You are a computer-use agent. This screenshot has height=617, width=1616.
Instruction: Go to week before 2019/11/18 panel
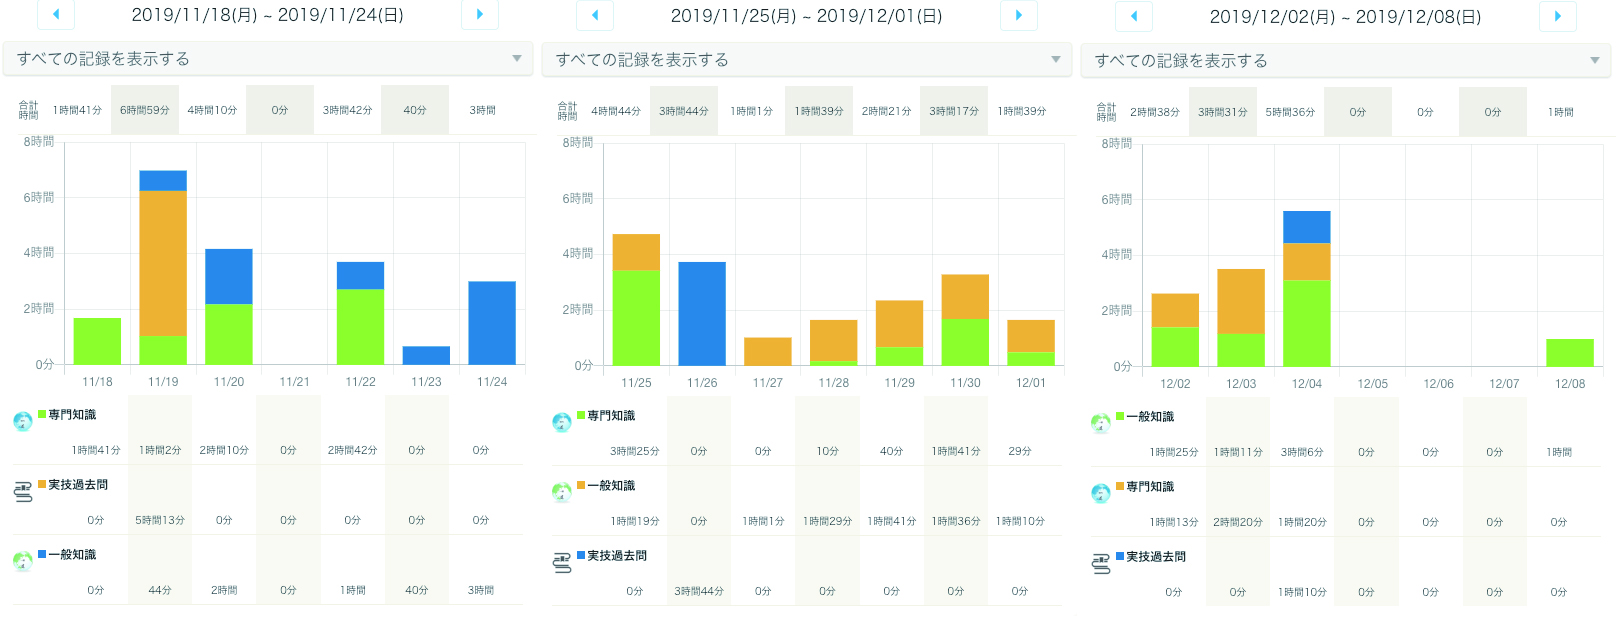pyautogui.click(x=56, y=14)
